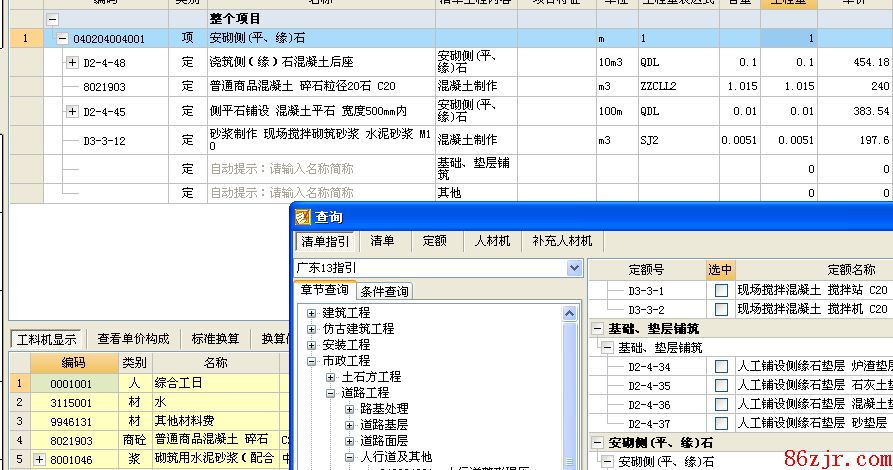Collapse the 安砌侧(平、缘)石 group header
This screenshot has height=470, width=893.
pos(597,443)
